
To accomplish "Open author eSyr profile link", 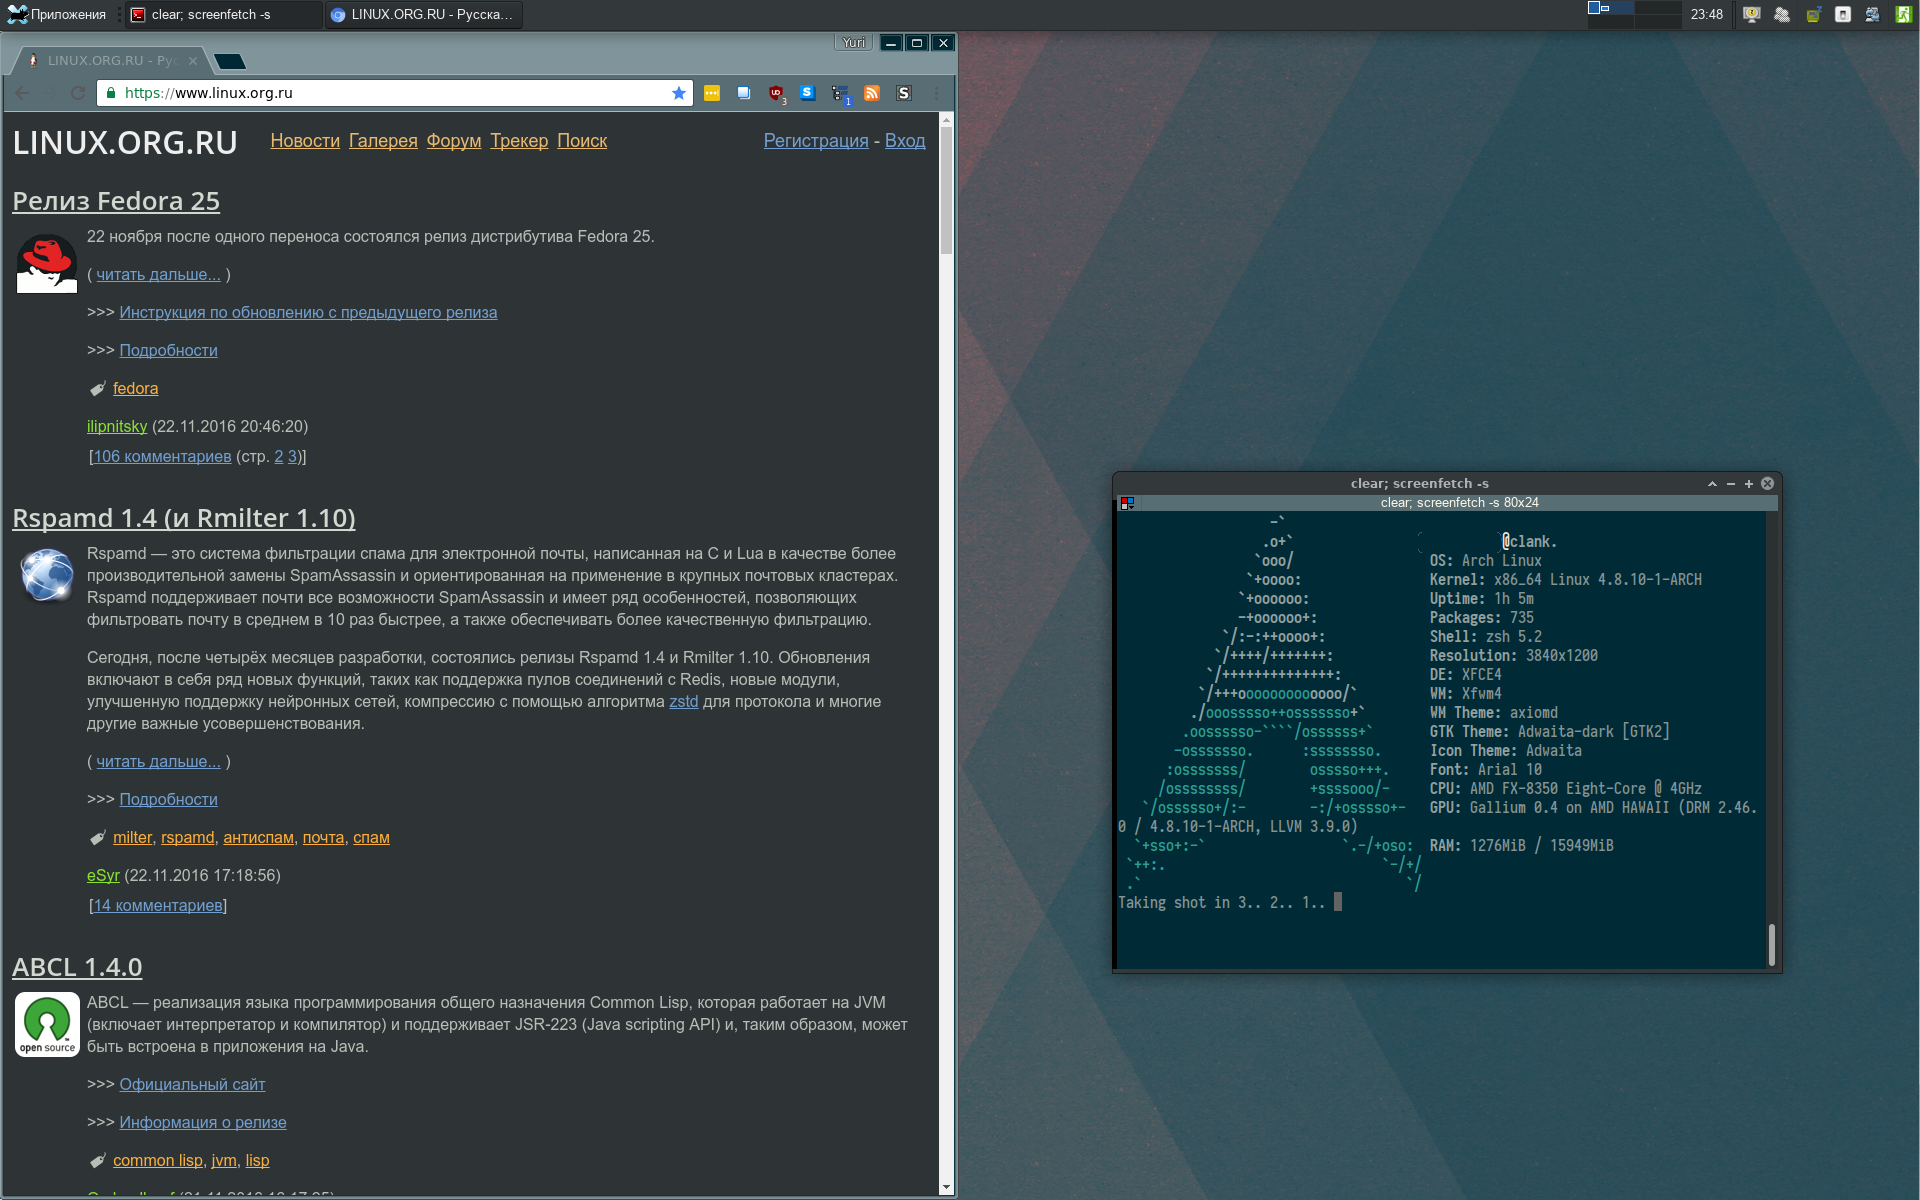I will click(103, 876).
